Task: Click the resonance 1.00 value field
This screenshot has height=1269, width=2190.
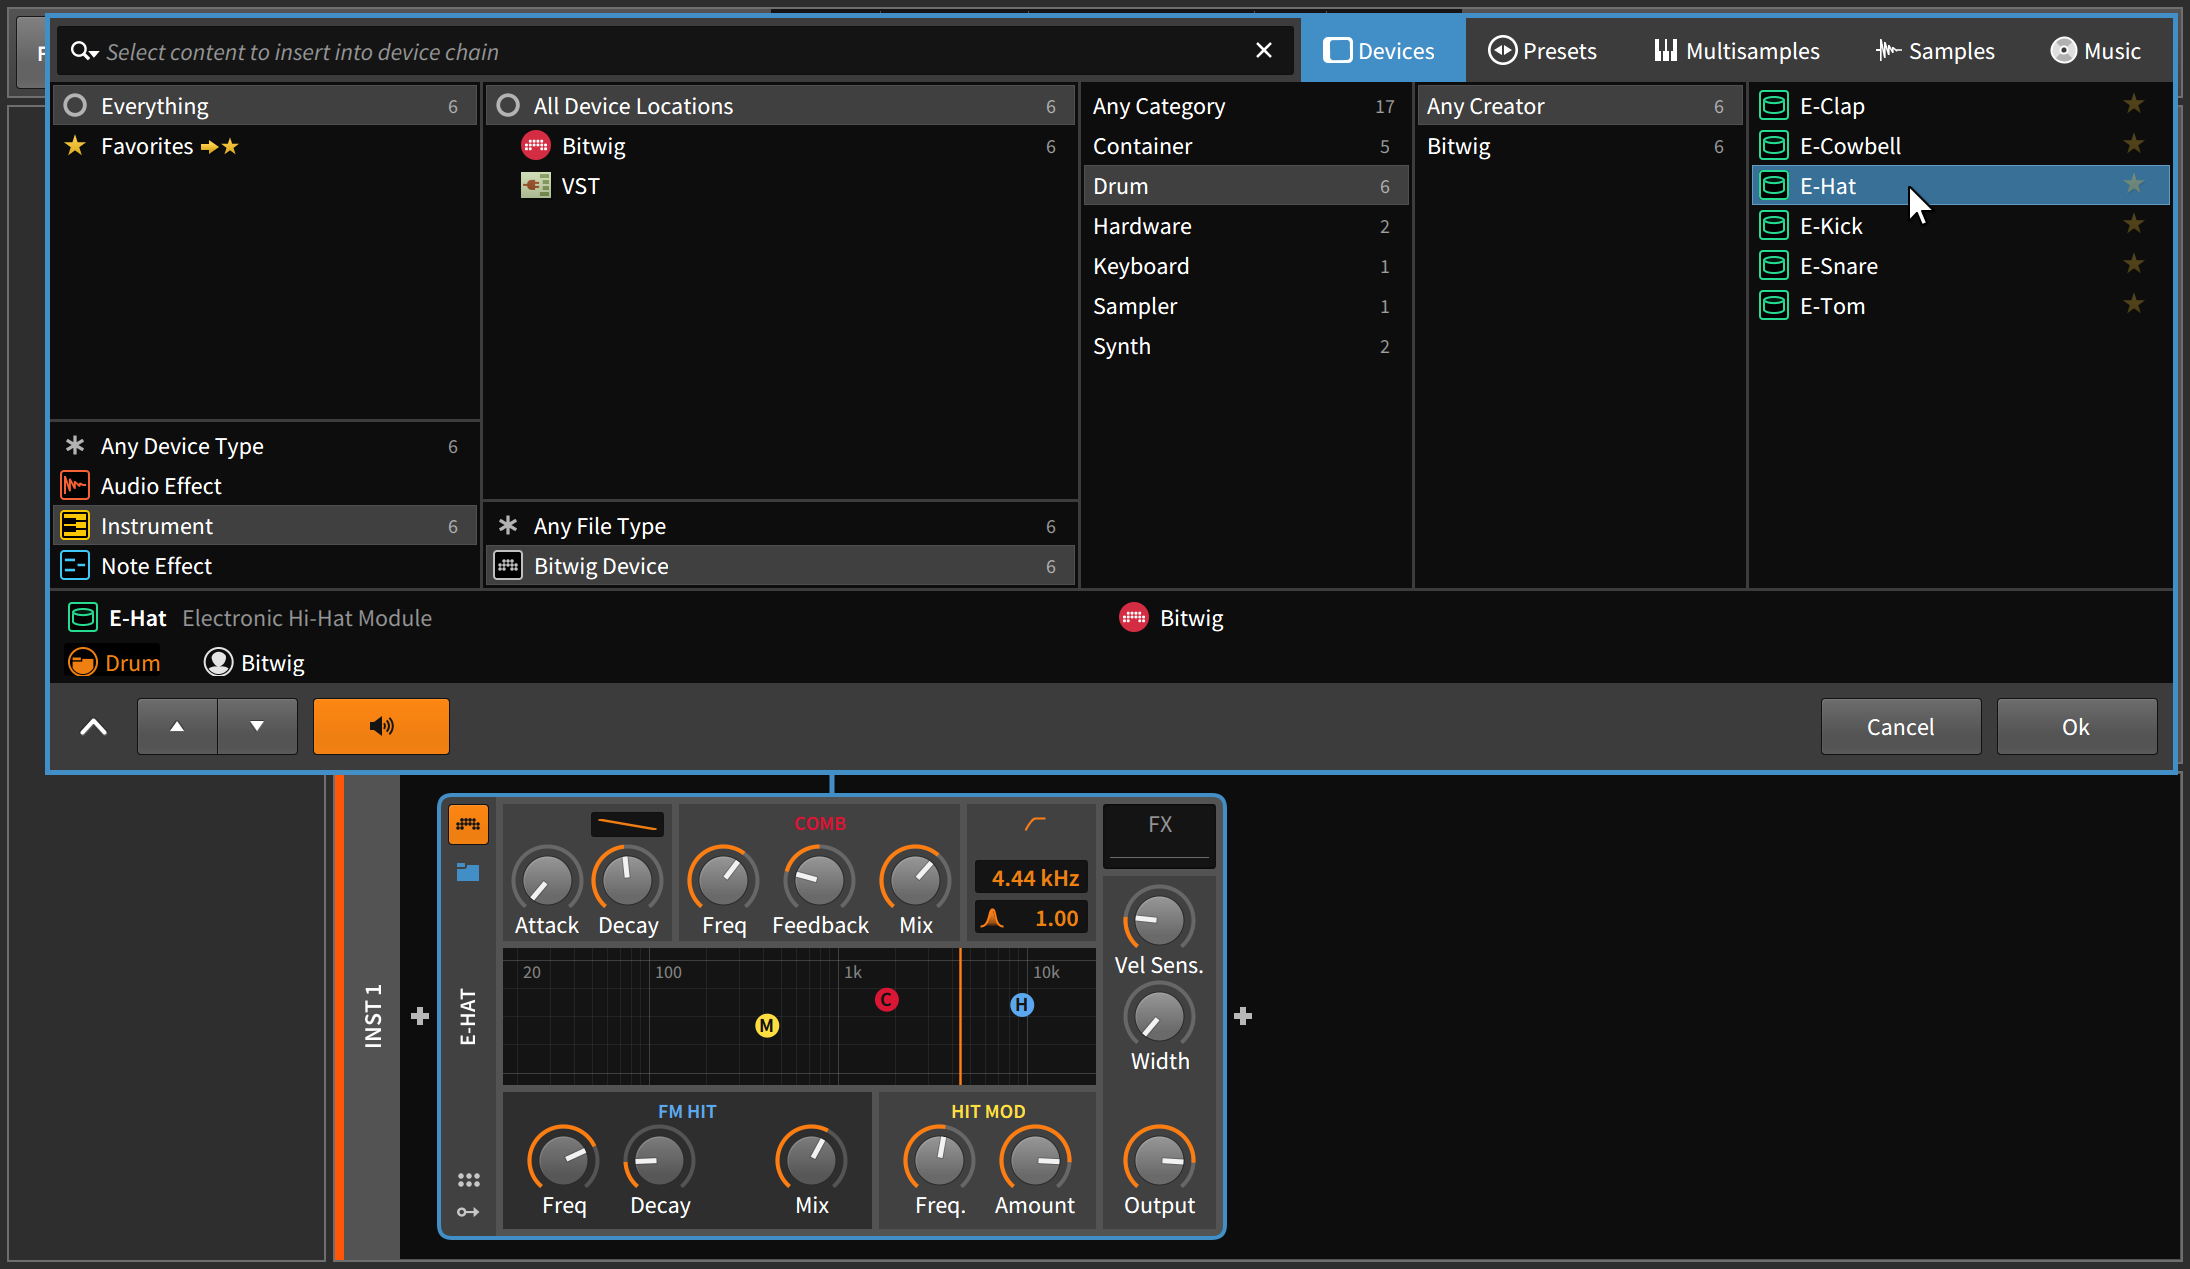Action: pyautogui.click(x=1032, y=918)
